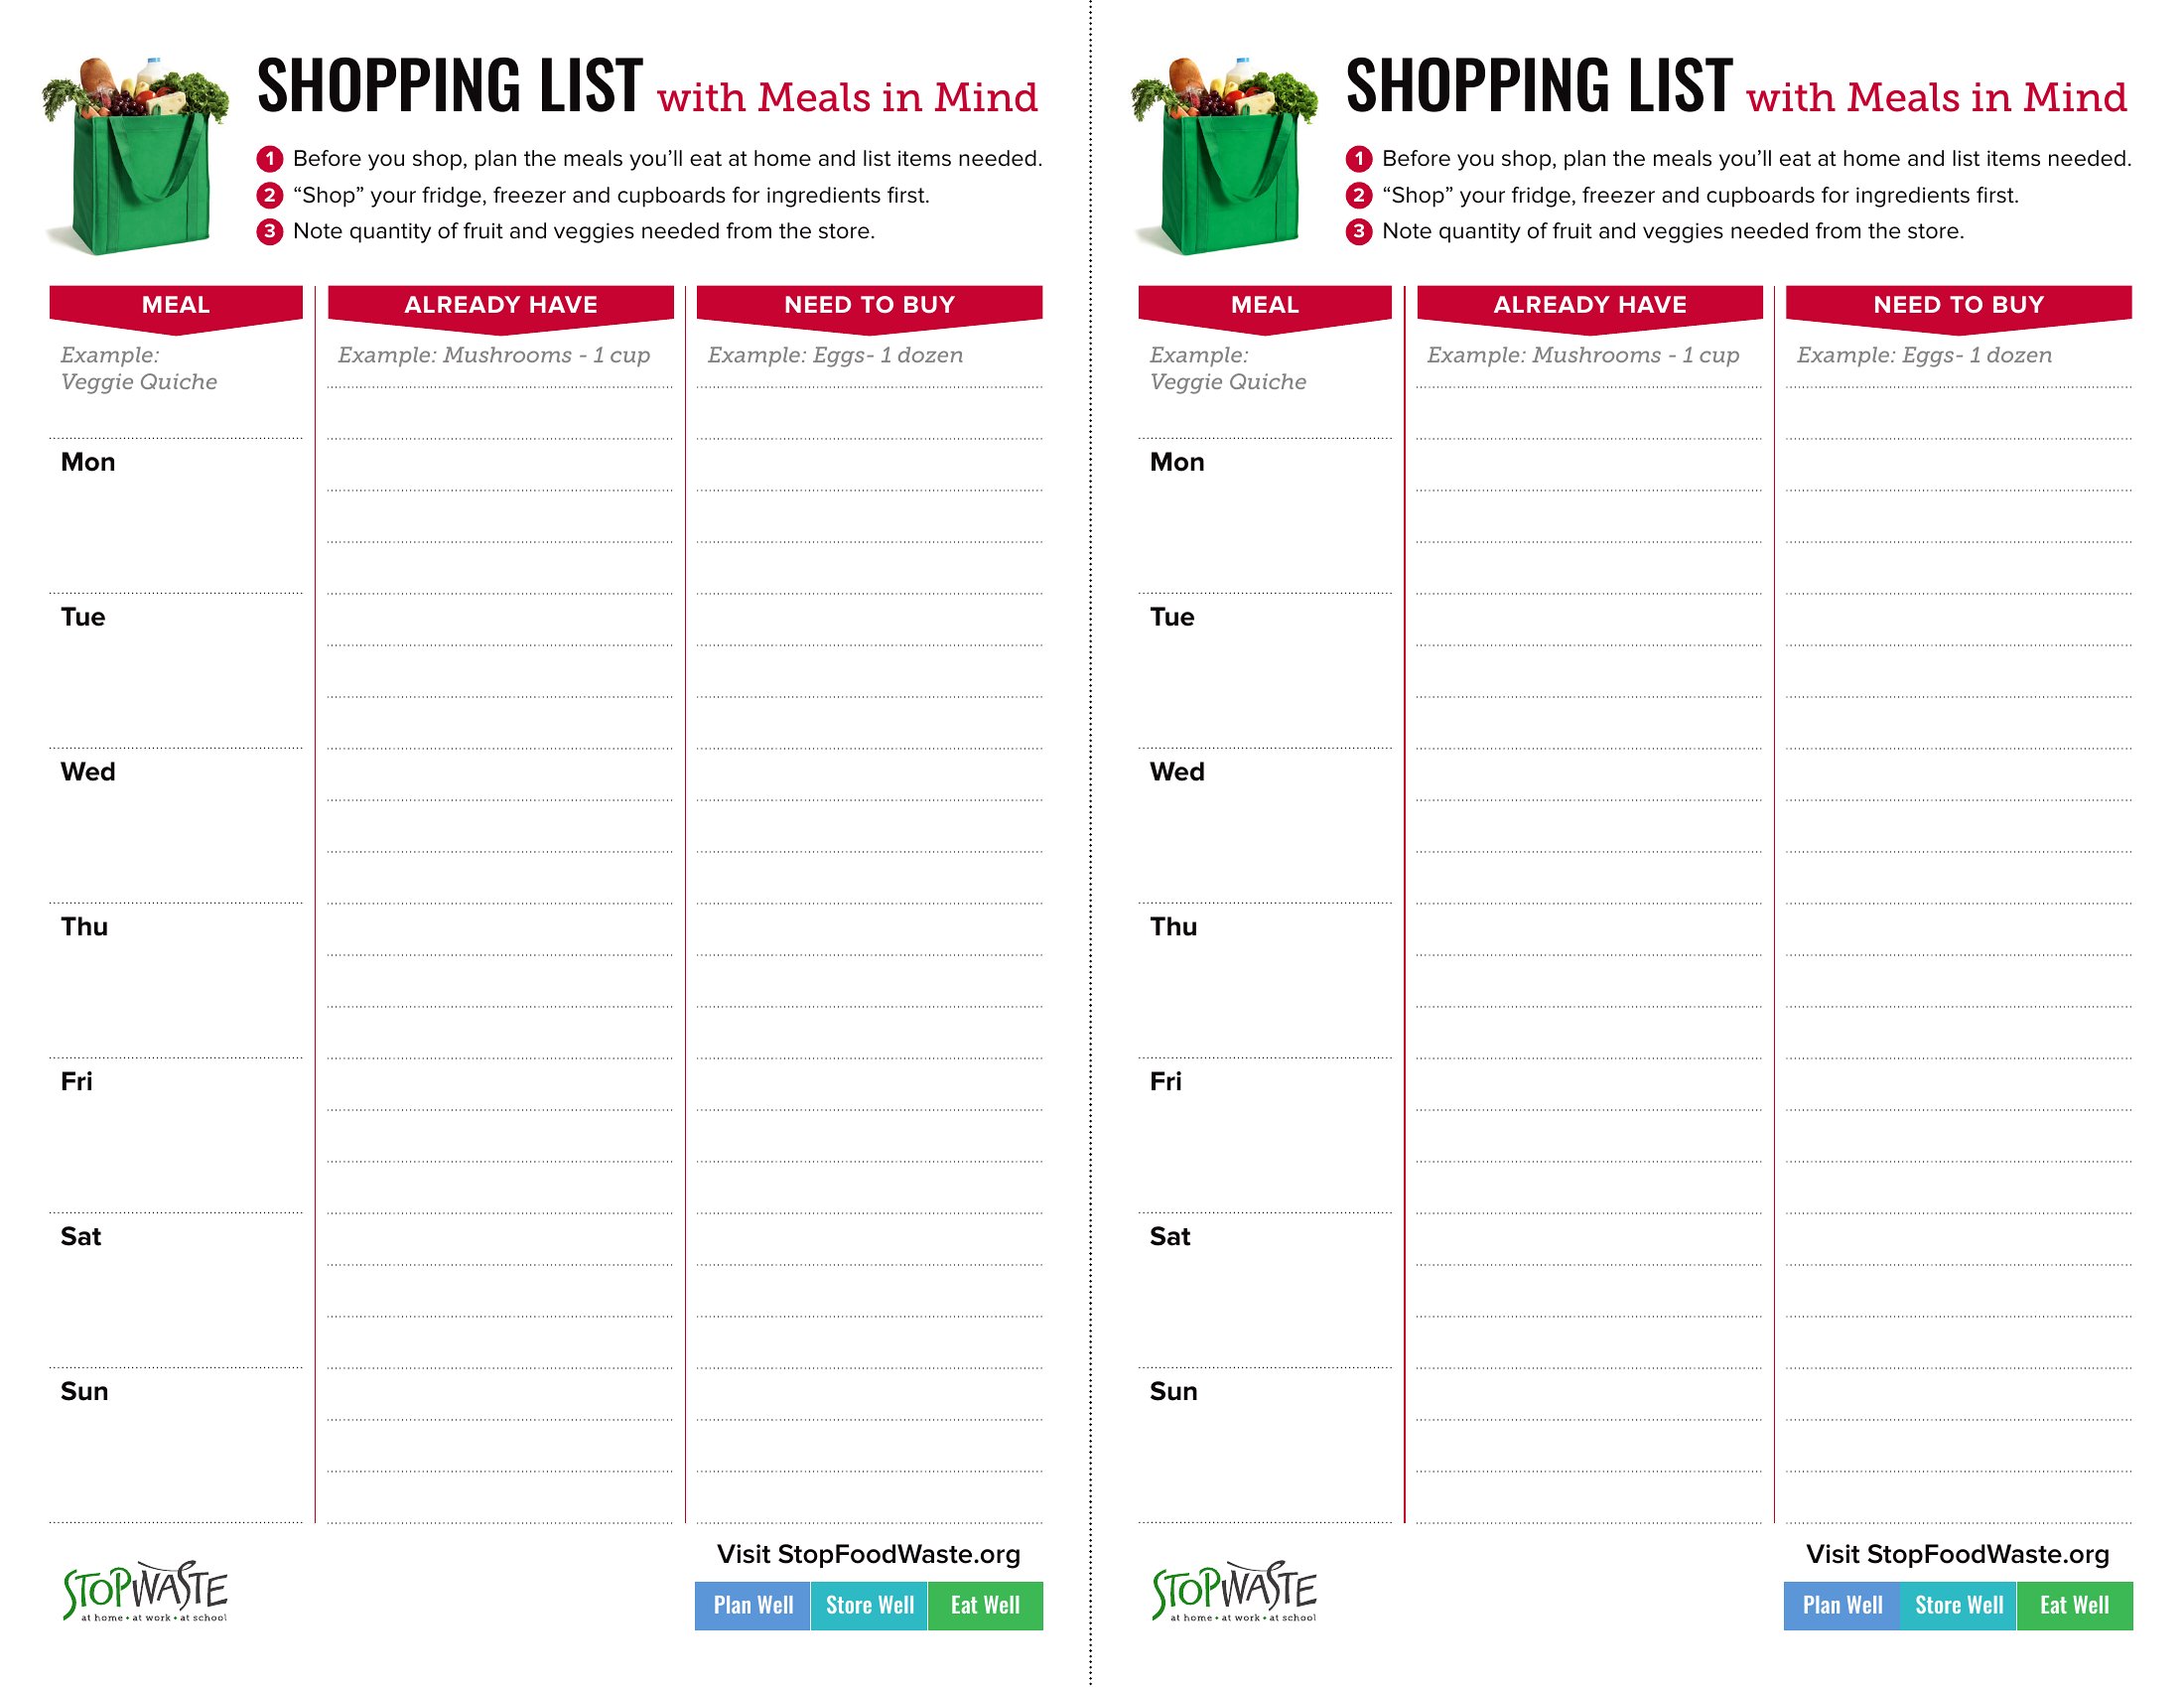Image resolution: width=2184 pixels, height=1688 pixels.
Task: Click the StopWaste logo on the left page
Action: coord(146,1590)
